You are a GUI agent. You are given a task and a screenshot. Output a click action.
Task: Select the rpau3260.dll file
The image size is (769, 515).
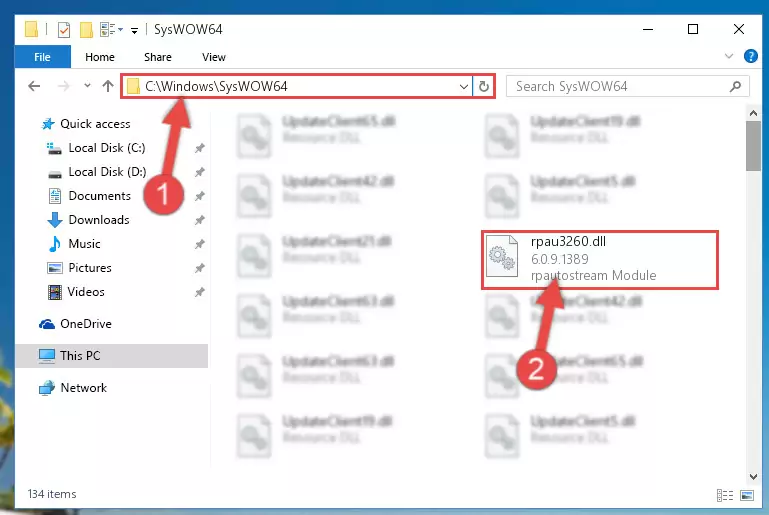pyautogui.click(x=600, y=259)
